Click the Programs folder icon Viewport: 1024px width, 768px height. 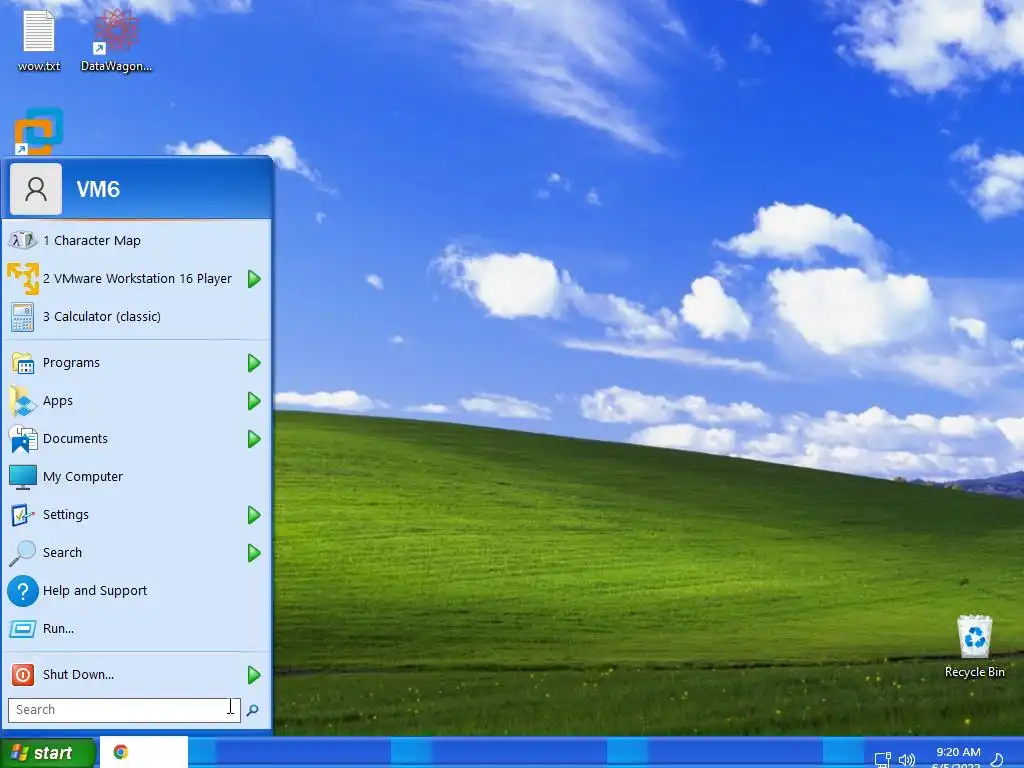23,363
